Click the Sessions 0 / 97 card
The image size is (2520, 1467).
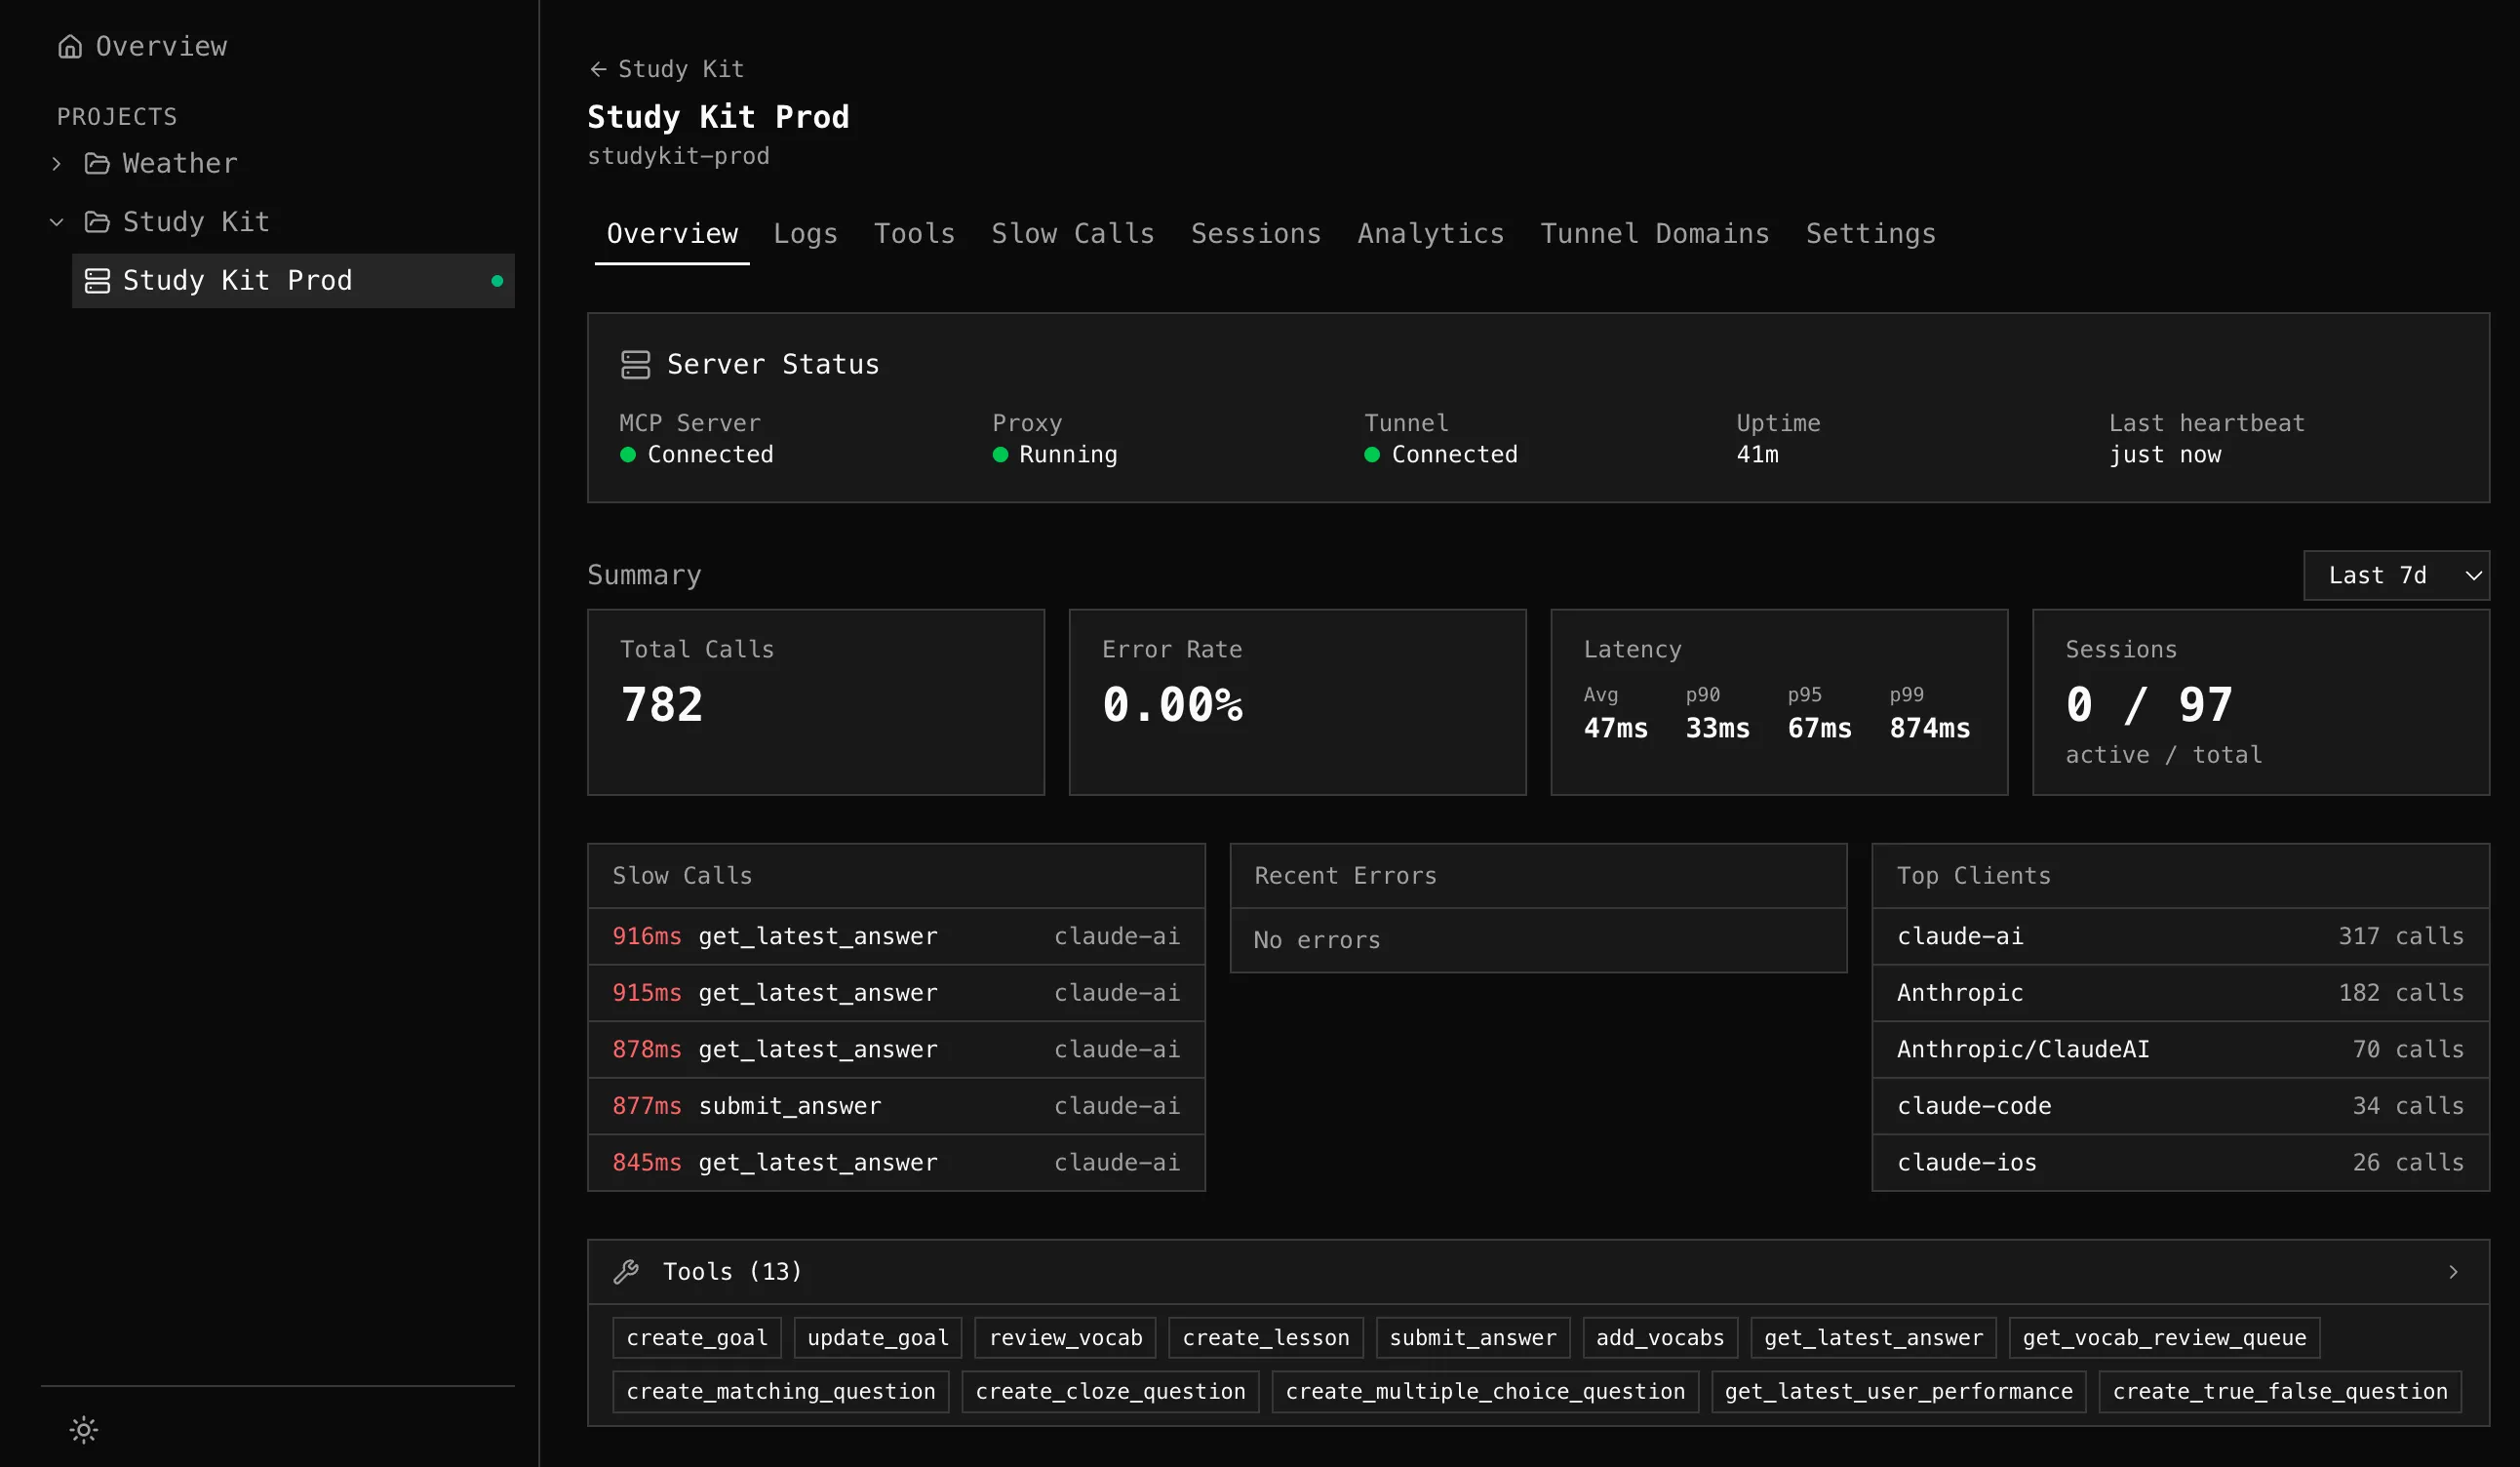point(2261,702)
